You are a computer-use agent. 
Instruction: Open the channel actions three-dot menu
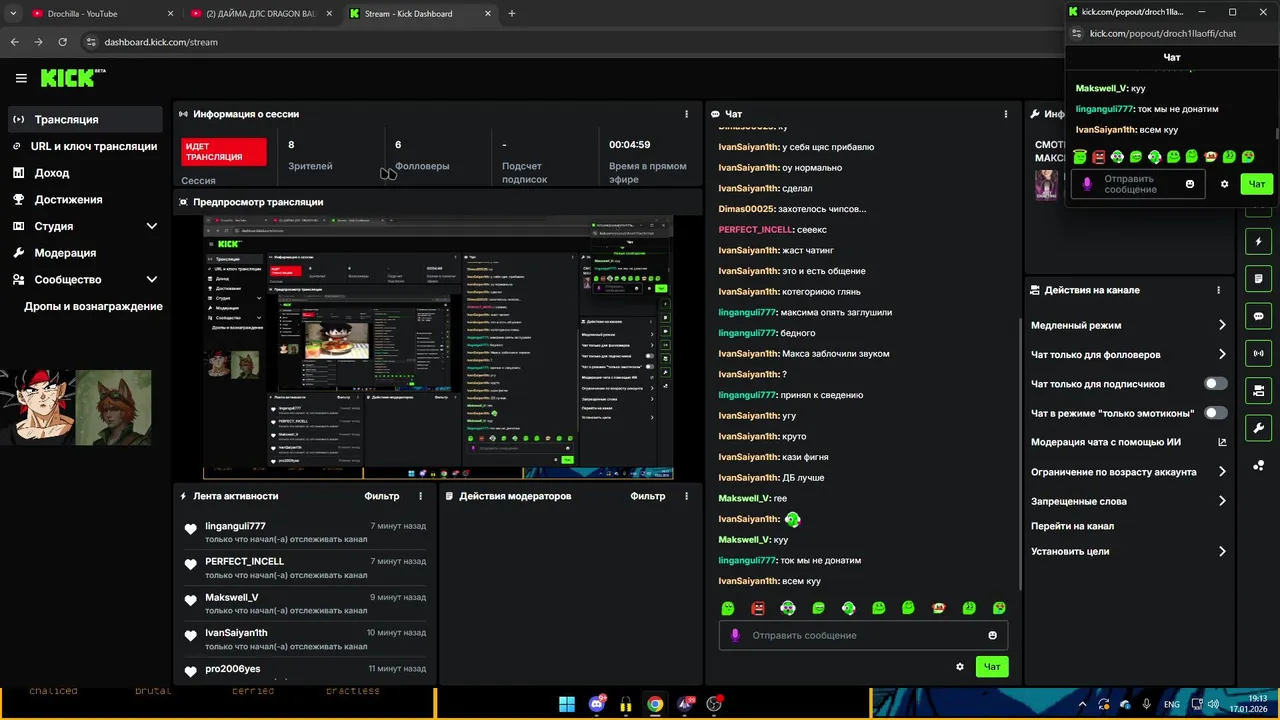coord(1218,290)
